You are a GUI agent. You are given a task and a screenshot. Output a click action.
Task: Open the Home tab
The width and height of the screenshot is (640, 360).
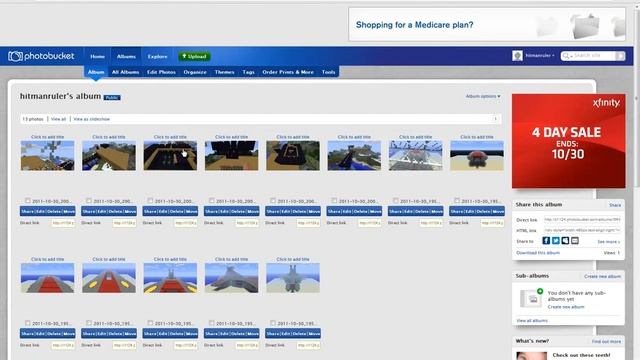click(98, 56)
